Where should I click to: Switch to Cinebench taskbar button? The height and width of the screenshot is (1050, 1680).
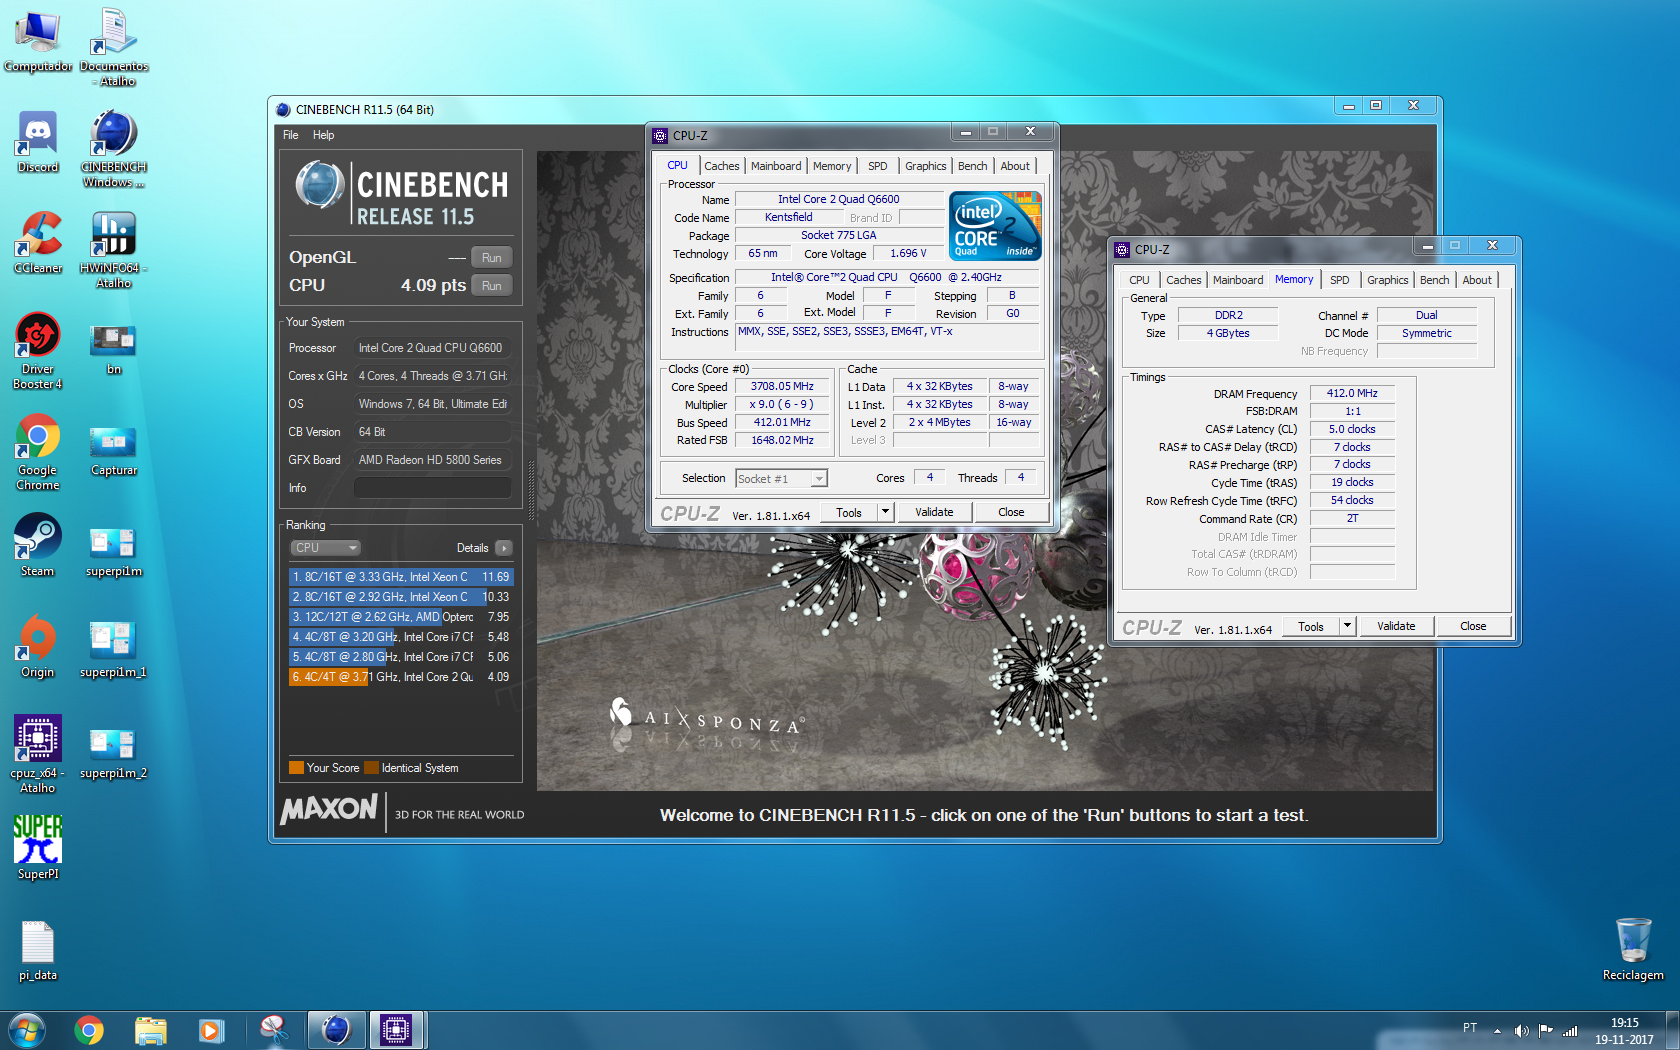336,1030
